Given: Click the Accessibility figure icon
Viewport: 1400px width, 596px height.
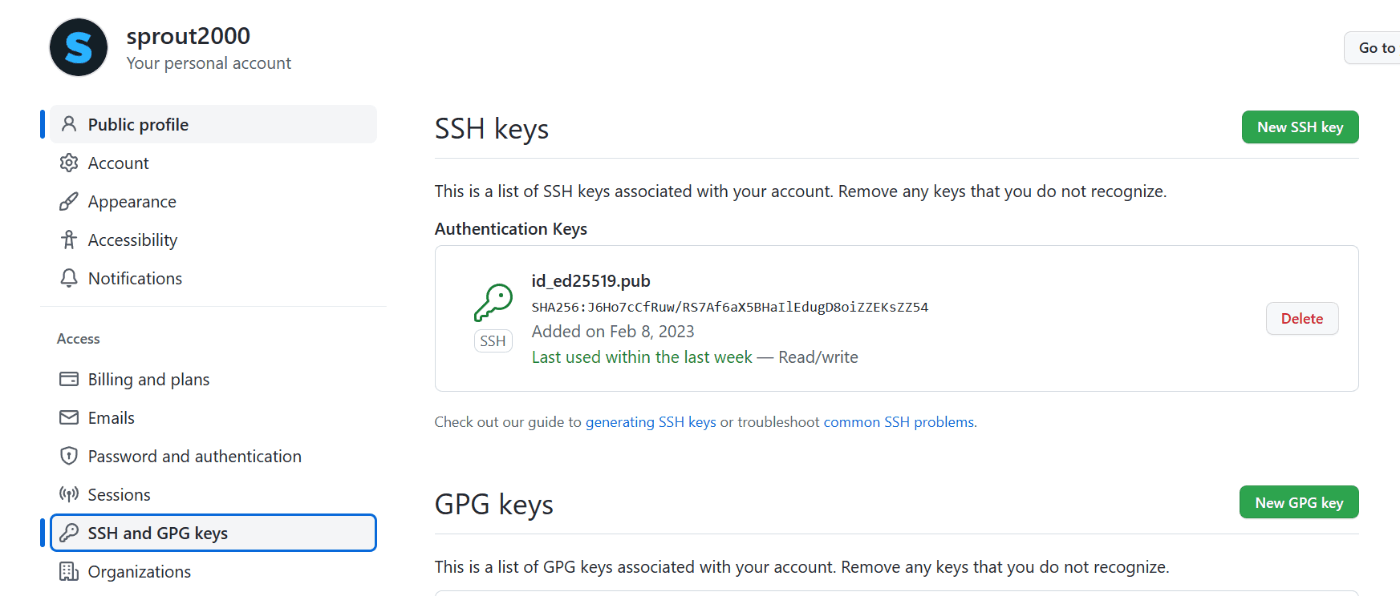Looking at the screenshot, I should coord(69,240).
